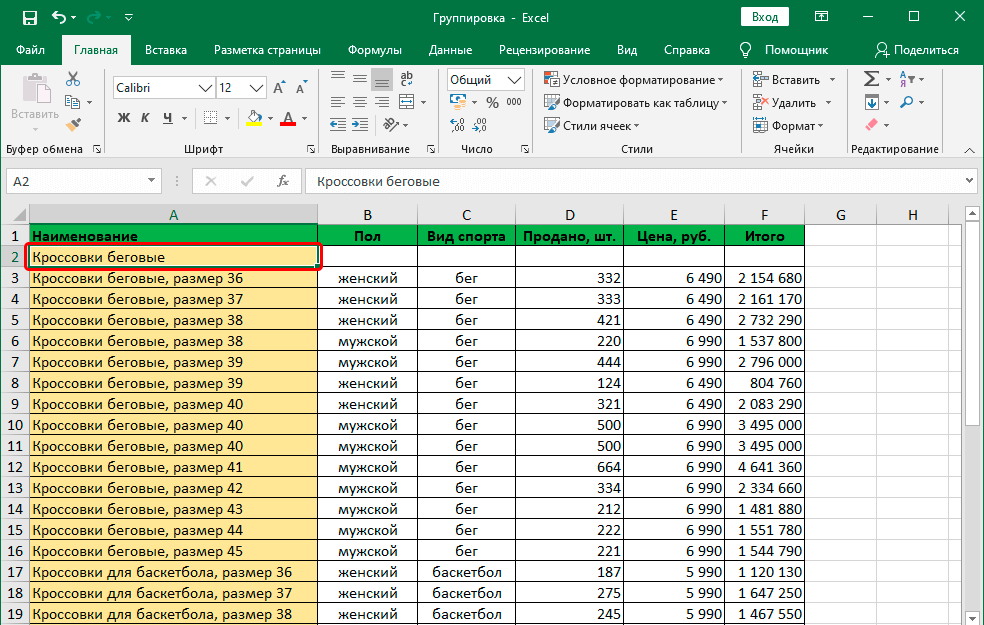Align cell content to top

coord(338,79)
